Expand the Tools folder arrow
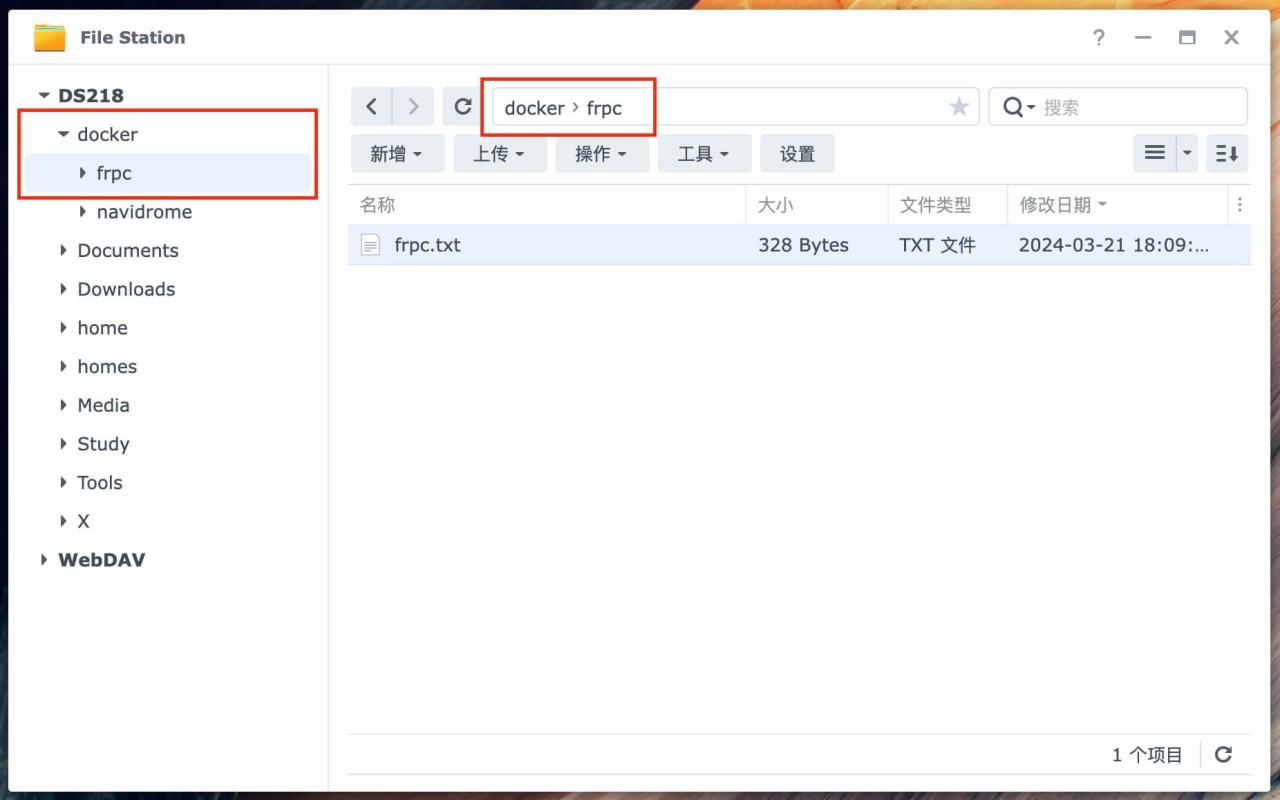Image resolution: width=1280 pixels, height=800 pixels. pos(64,482)
